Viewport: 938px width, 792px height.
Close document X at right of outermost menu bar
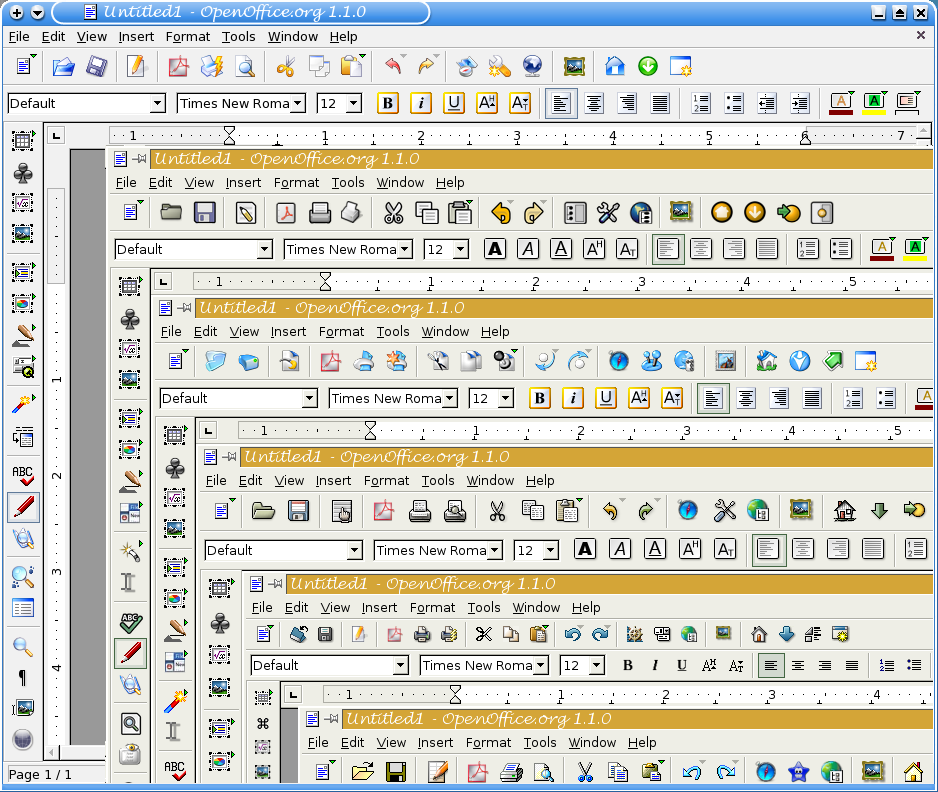[921, 35]
